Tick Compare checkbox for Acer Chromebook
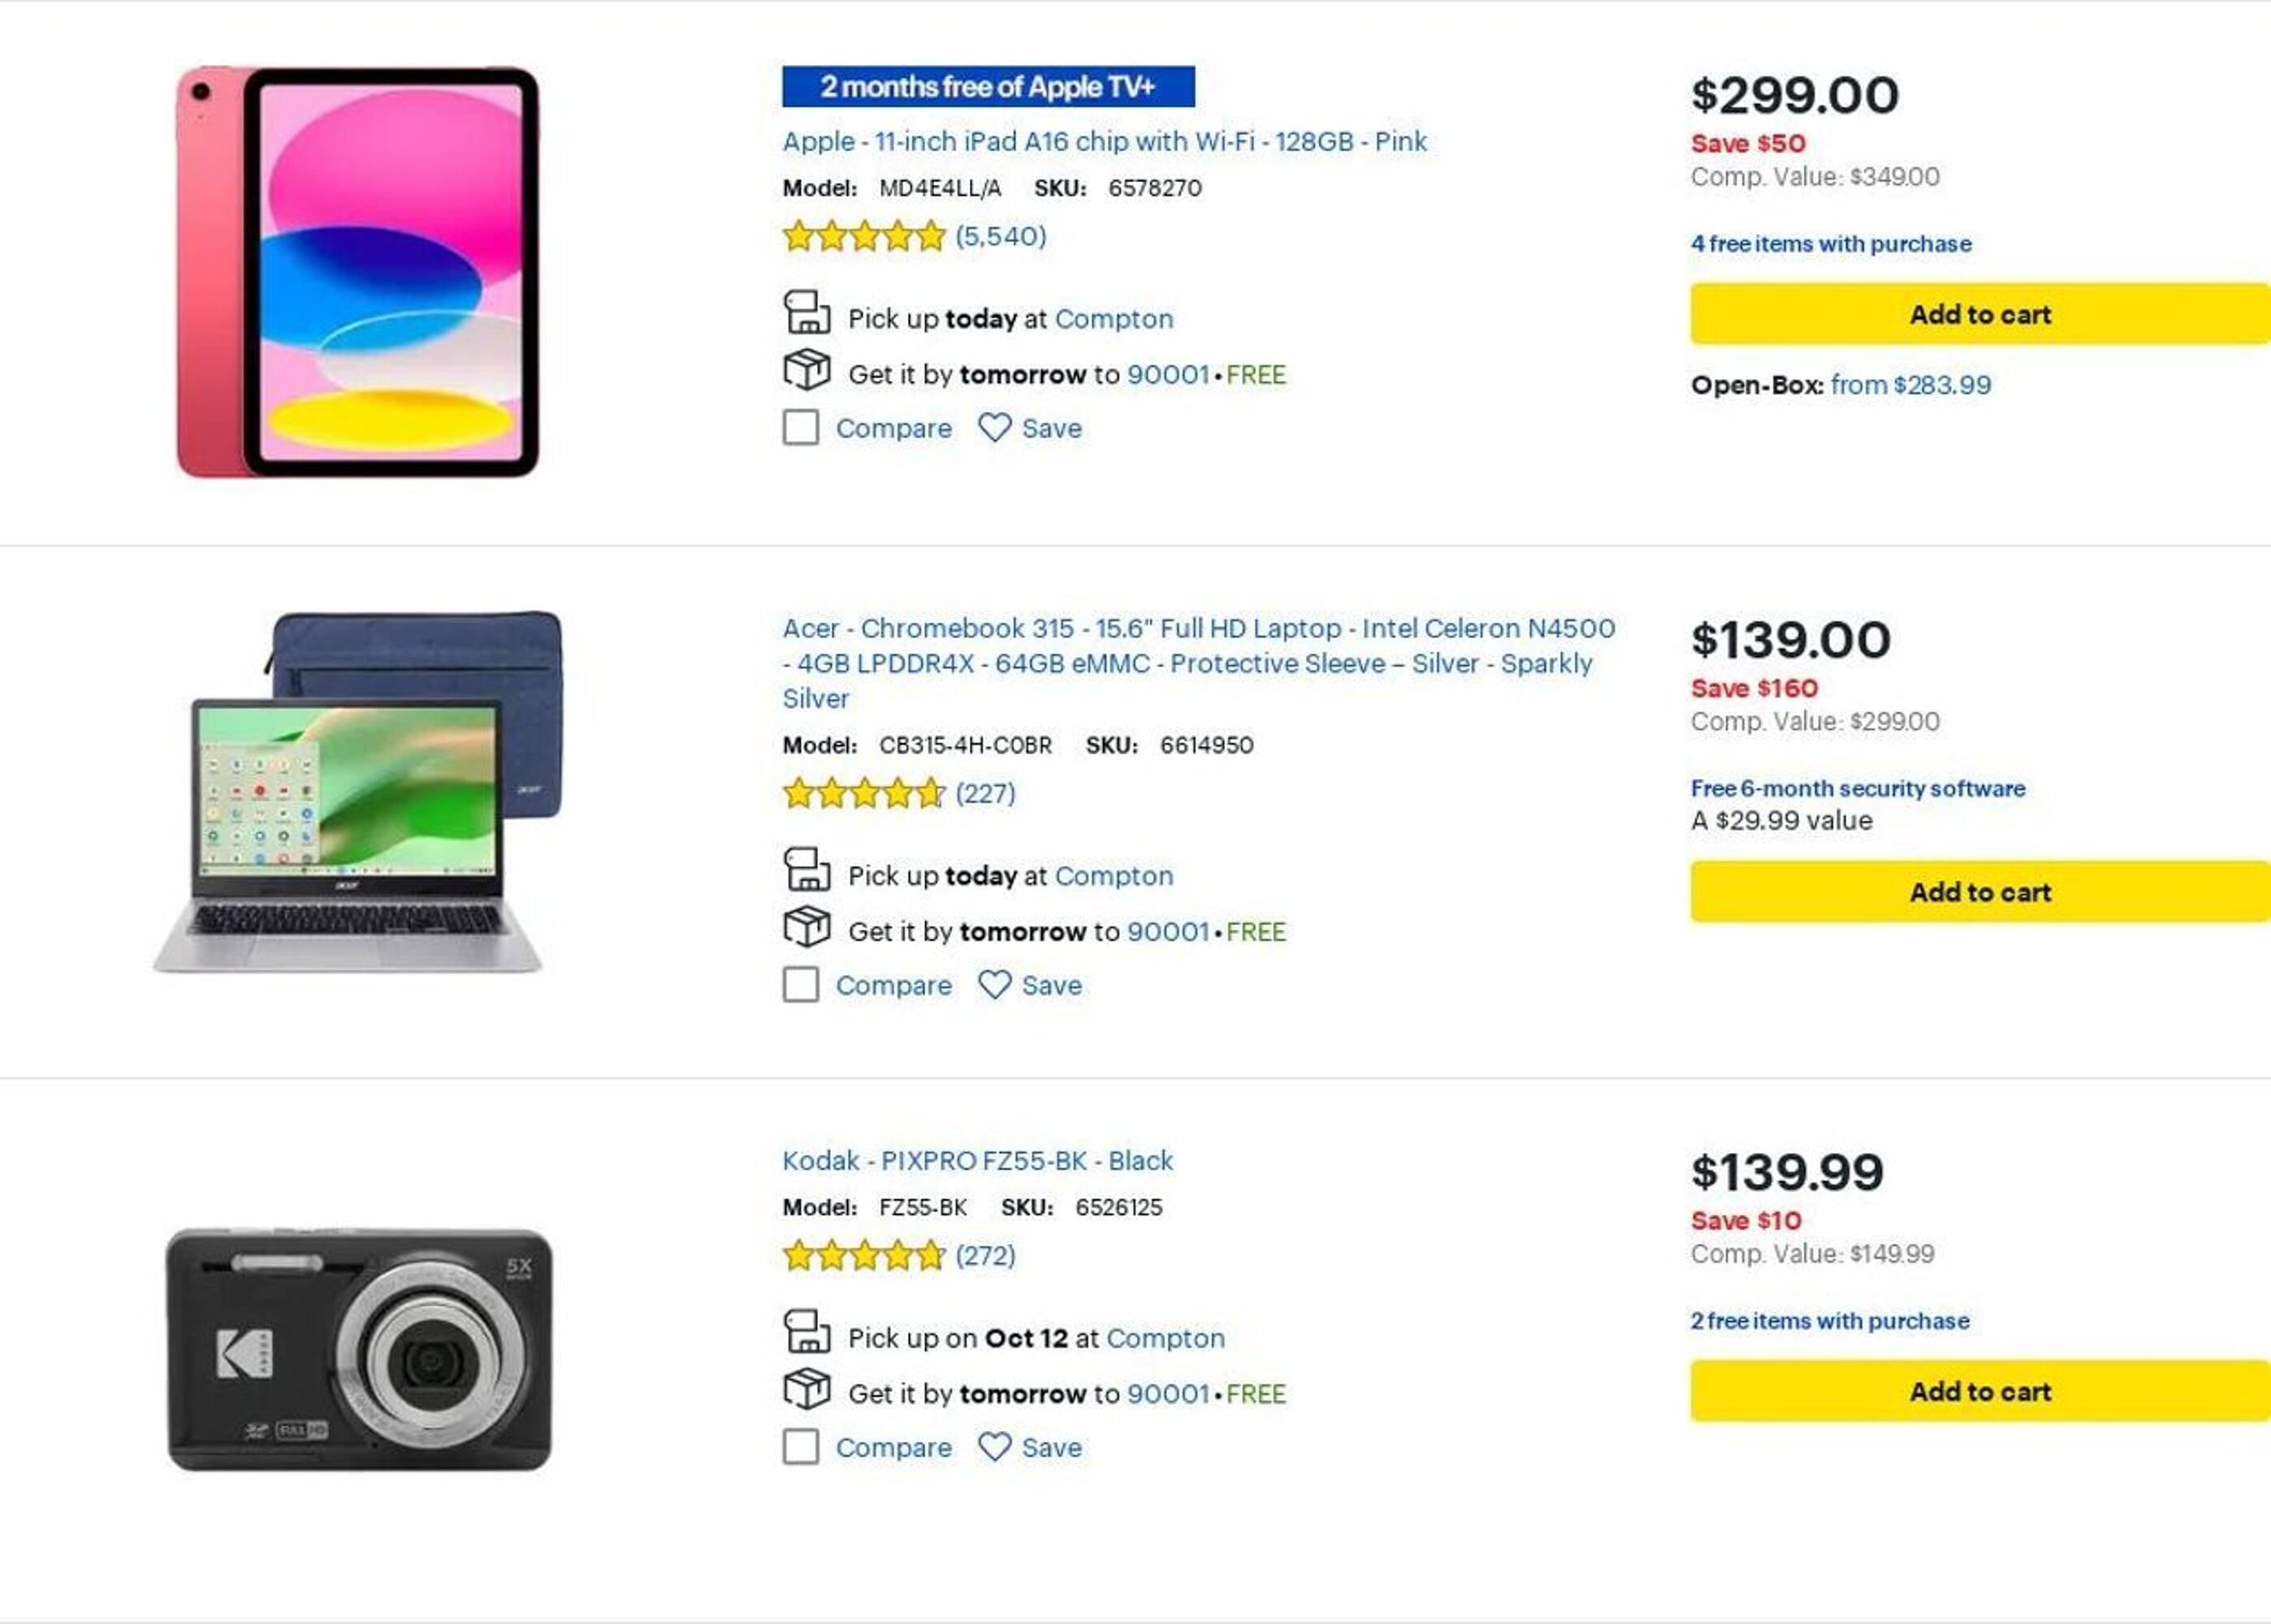Screen dimensions: 2271x1624 801,985
